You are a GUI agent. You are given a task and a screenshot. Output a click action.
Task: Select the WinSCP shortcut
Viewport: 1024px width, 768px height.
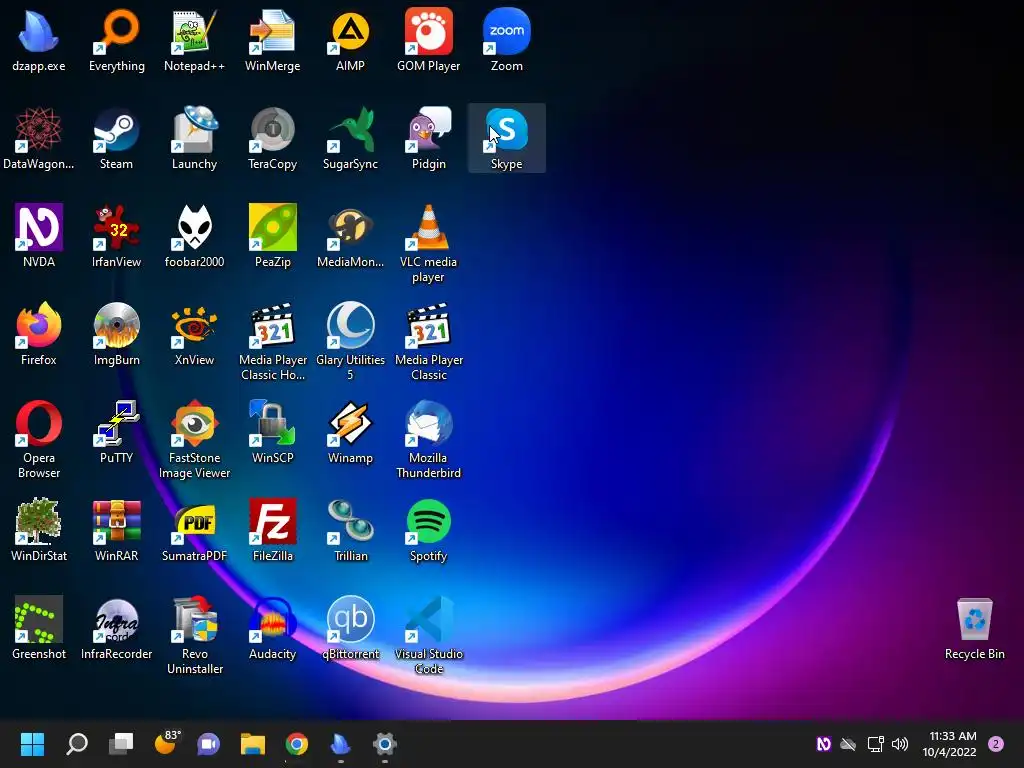[272, 431]
